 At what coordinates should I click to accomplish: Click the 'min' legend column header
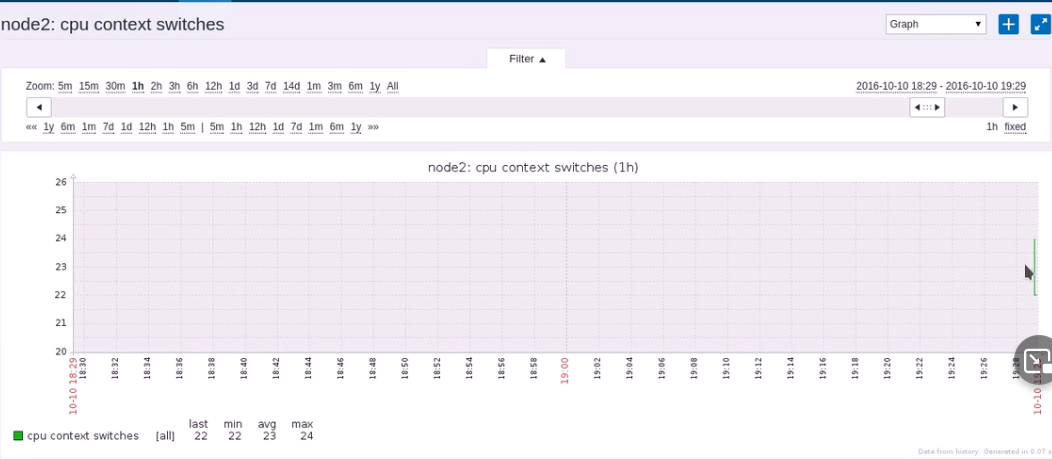pyautogui.click(x=233, y=424)
